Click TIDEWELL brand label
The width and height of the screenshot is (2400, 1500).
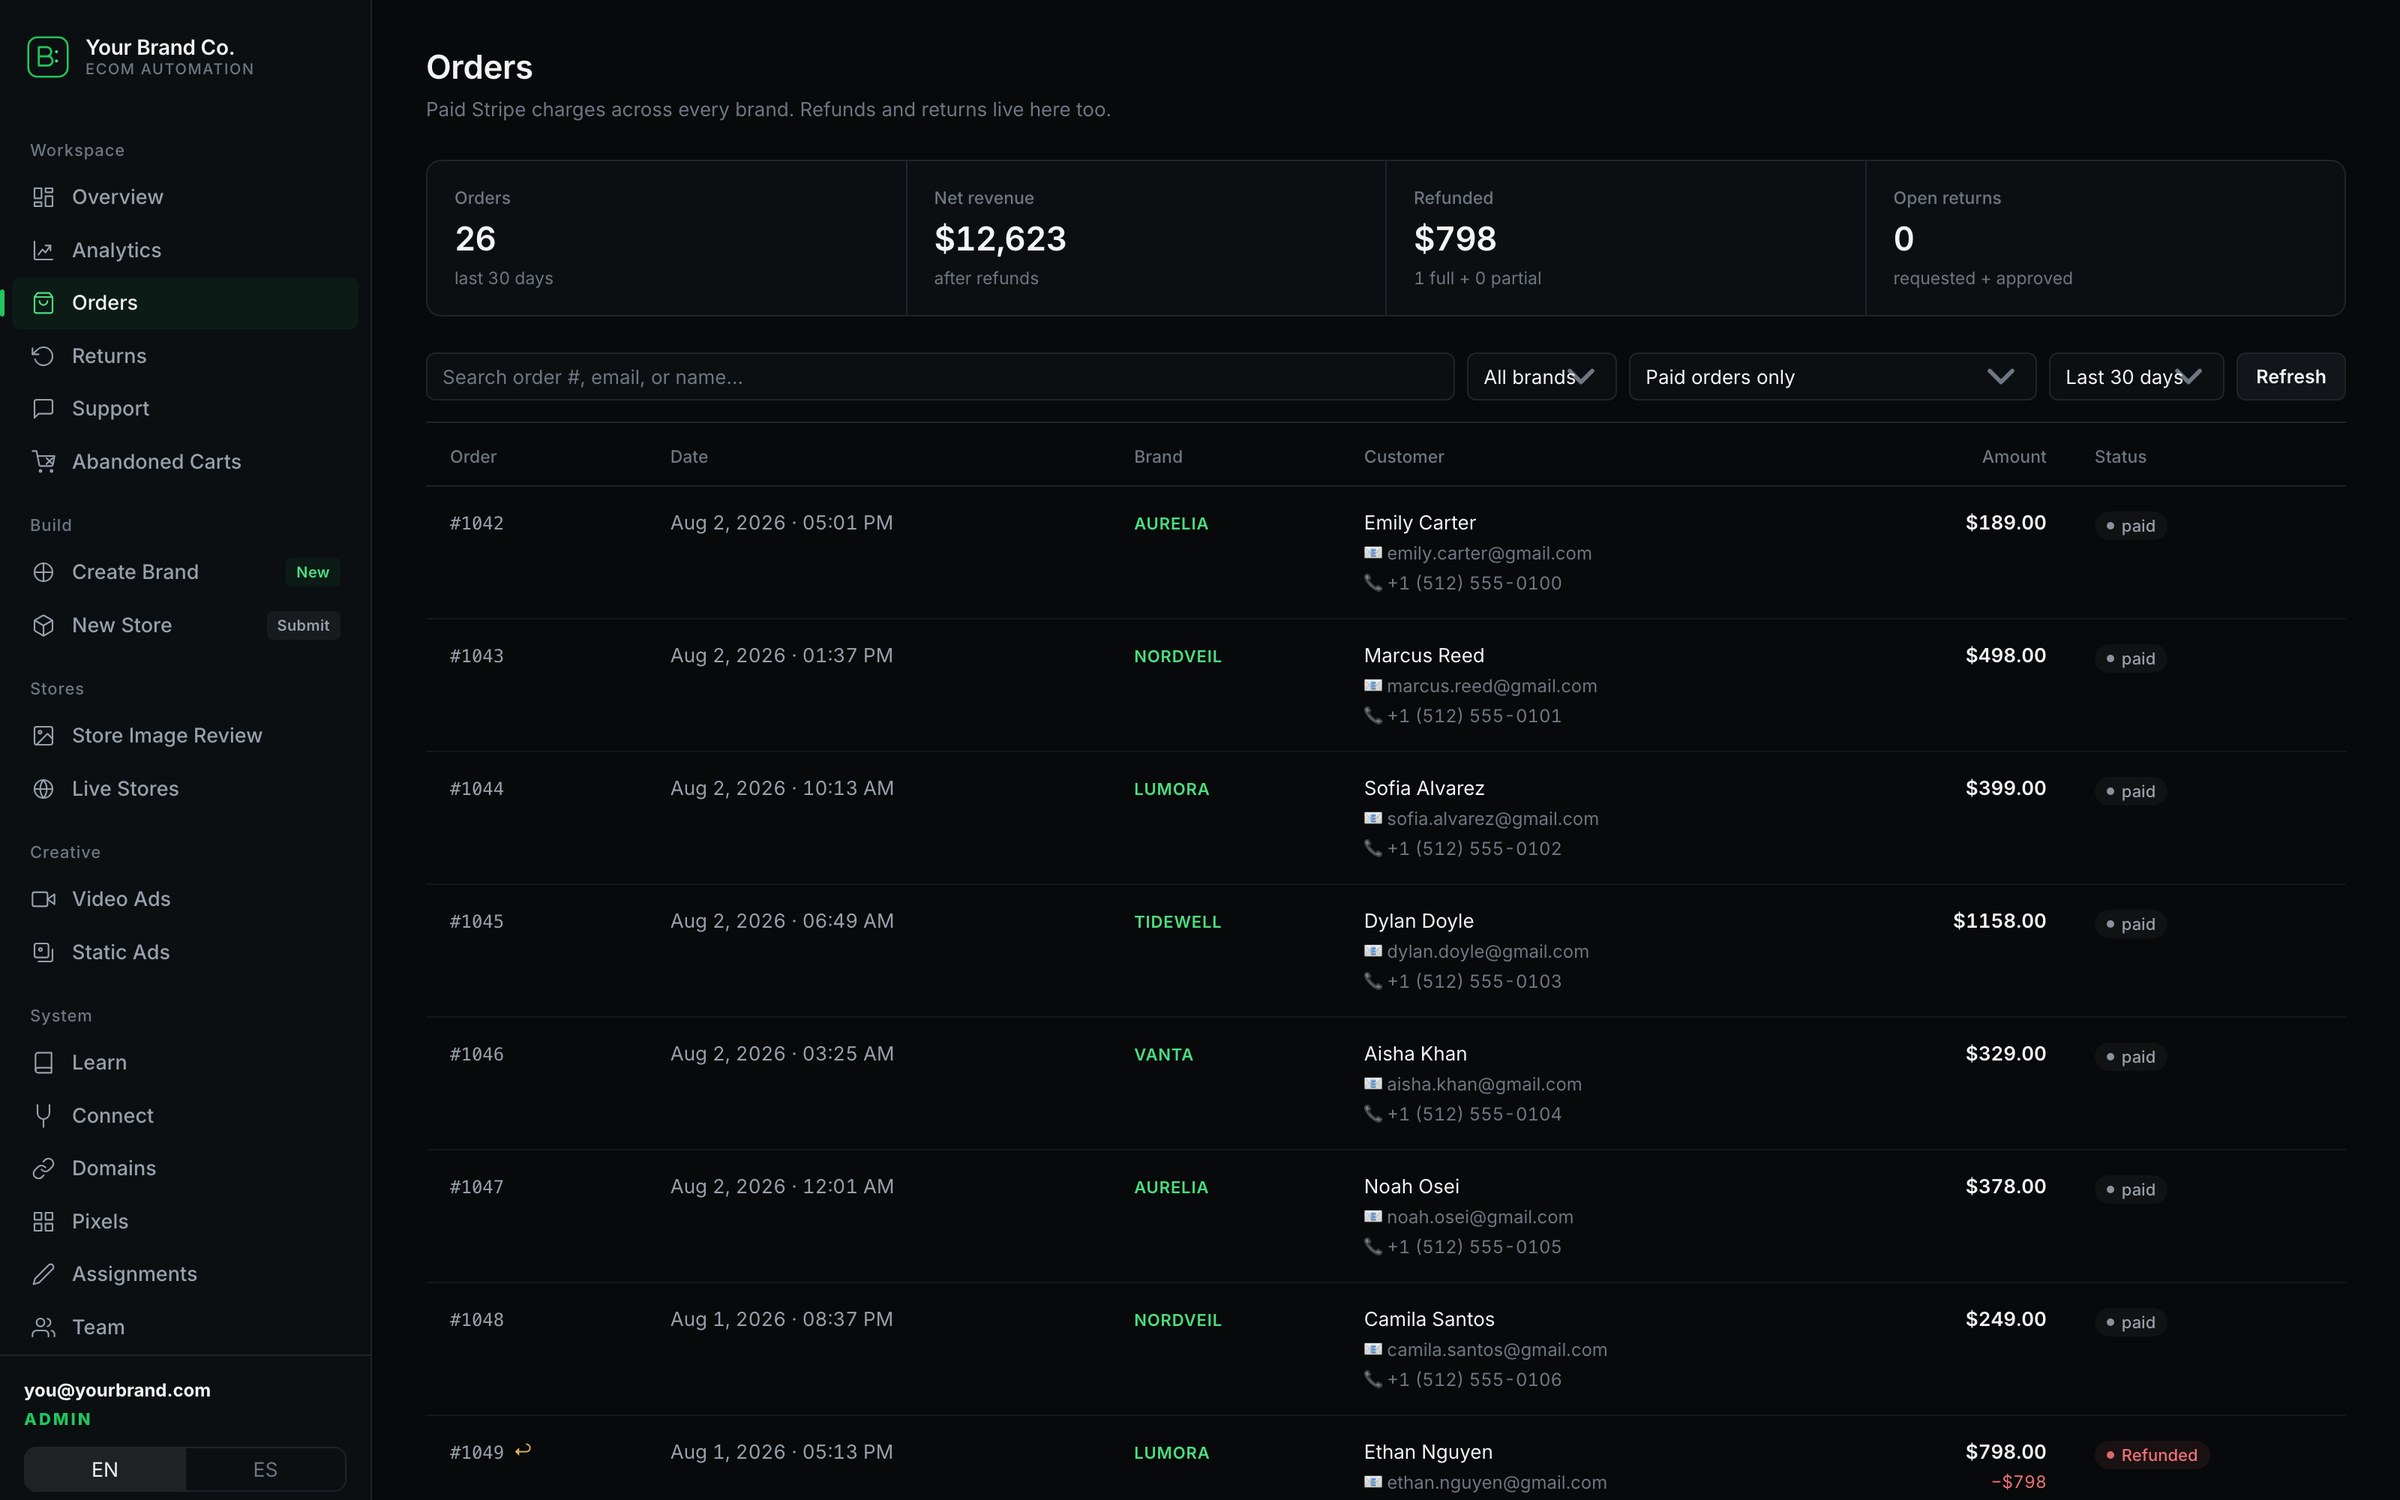(x=1177, y=922)
